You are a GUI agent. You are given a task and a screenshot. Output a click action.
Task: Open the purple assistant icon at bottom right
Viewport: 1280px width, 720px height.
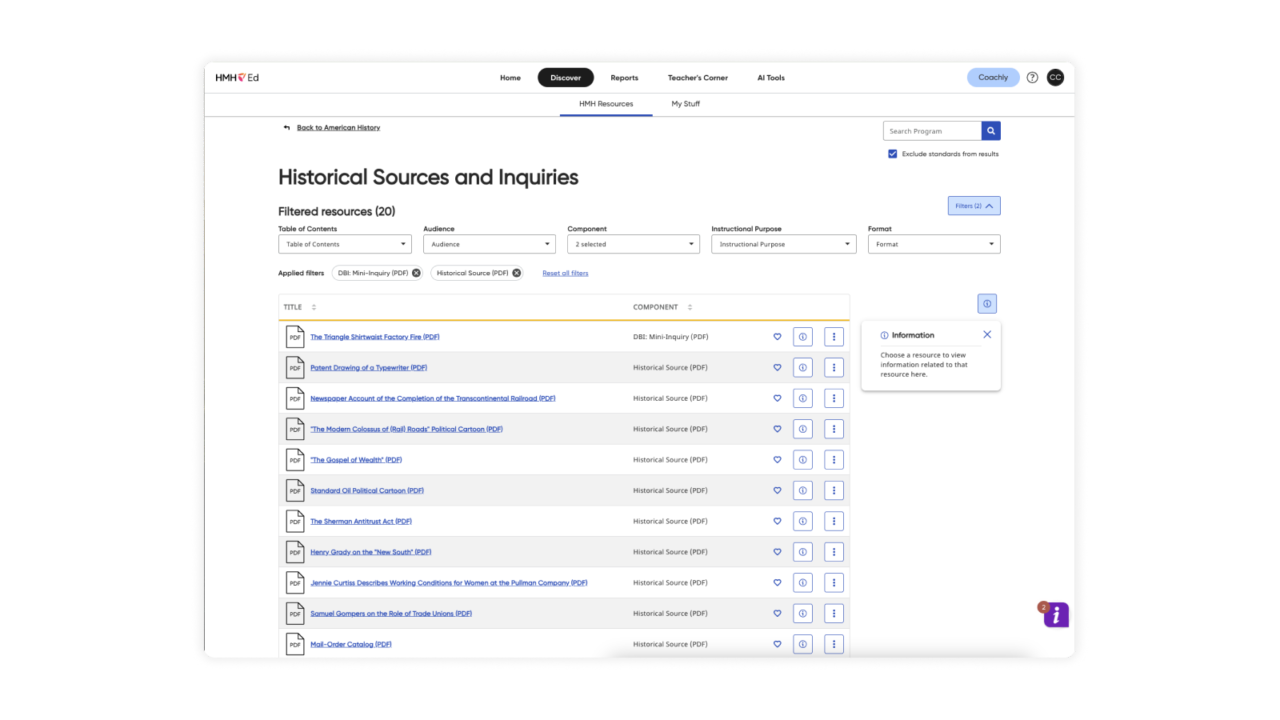[1056, 615]
